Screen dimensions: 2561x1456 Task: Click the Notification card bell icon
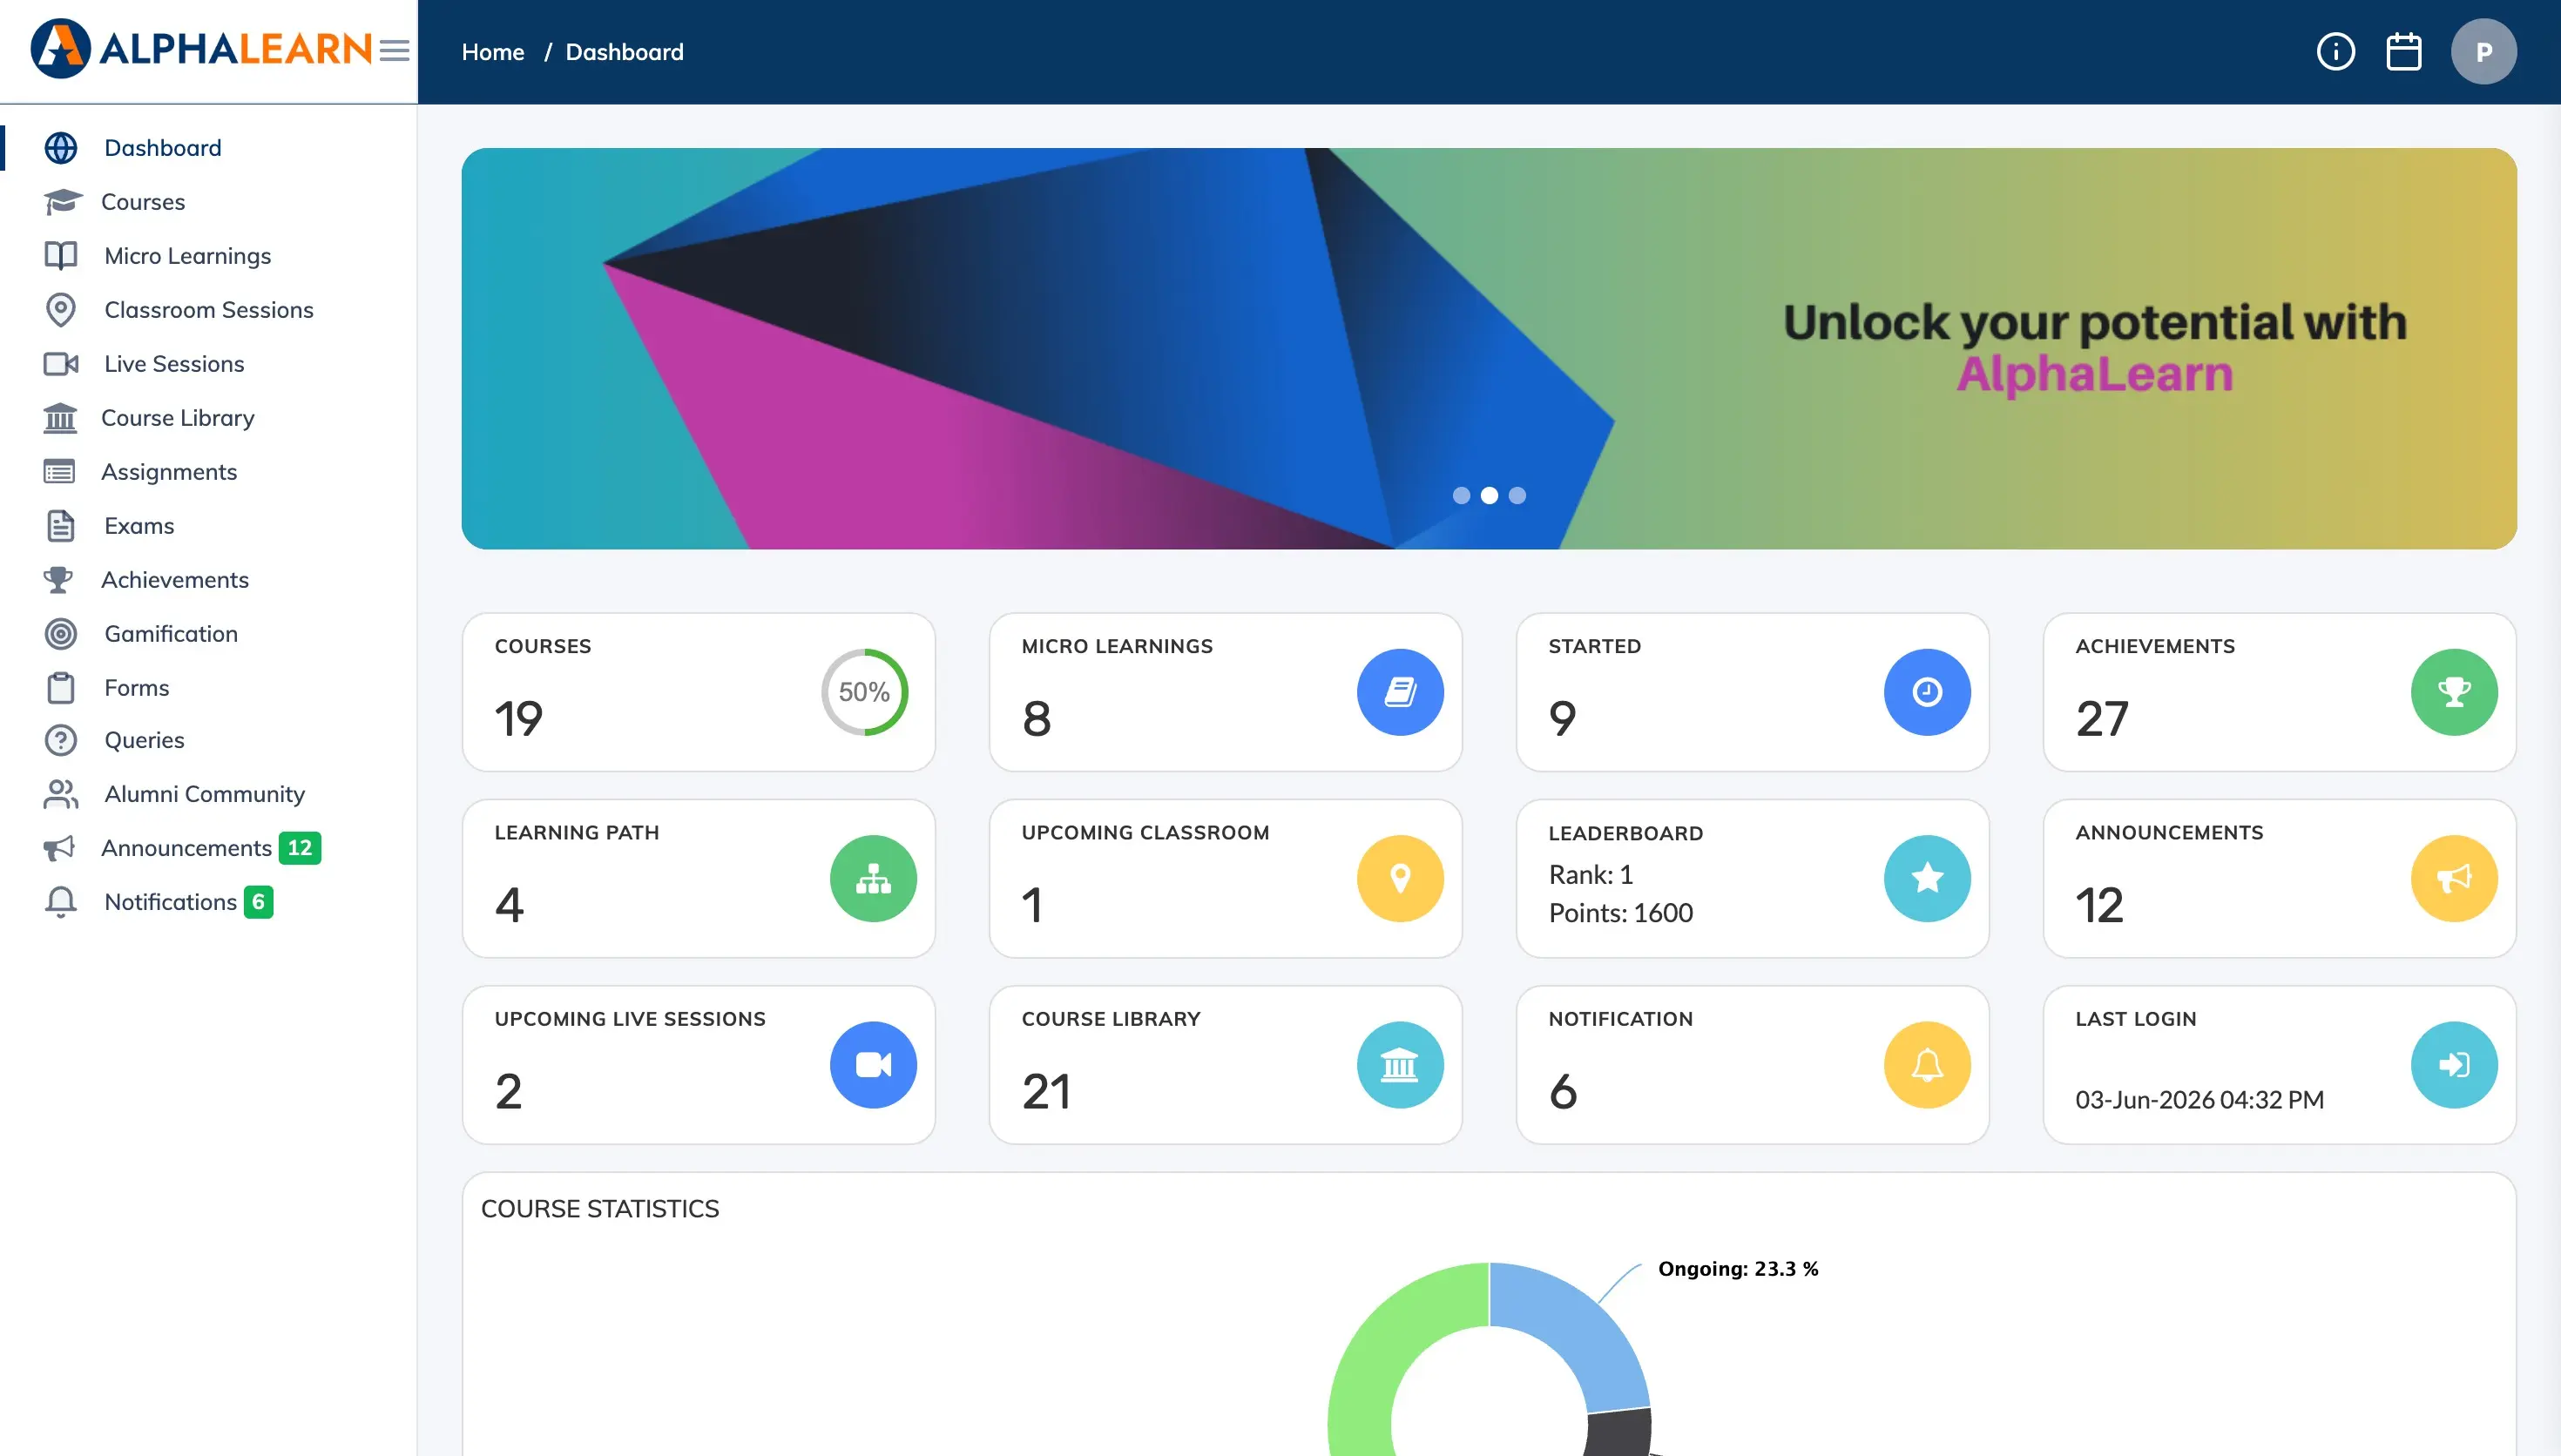(x=1927, y=1065)
